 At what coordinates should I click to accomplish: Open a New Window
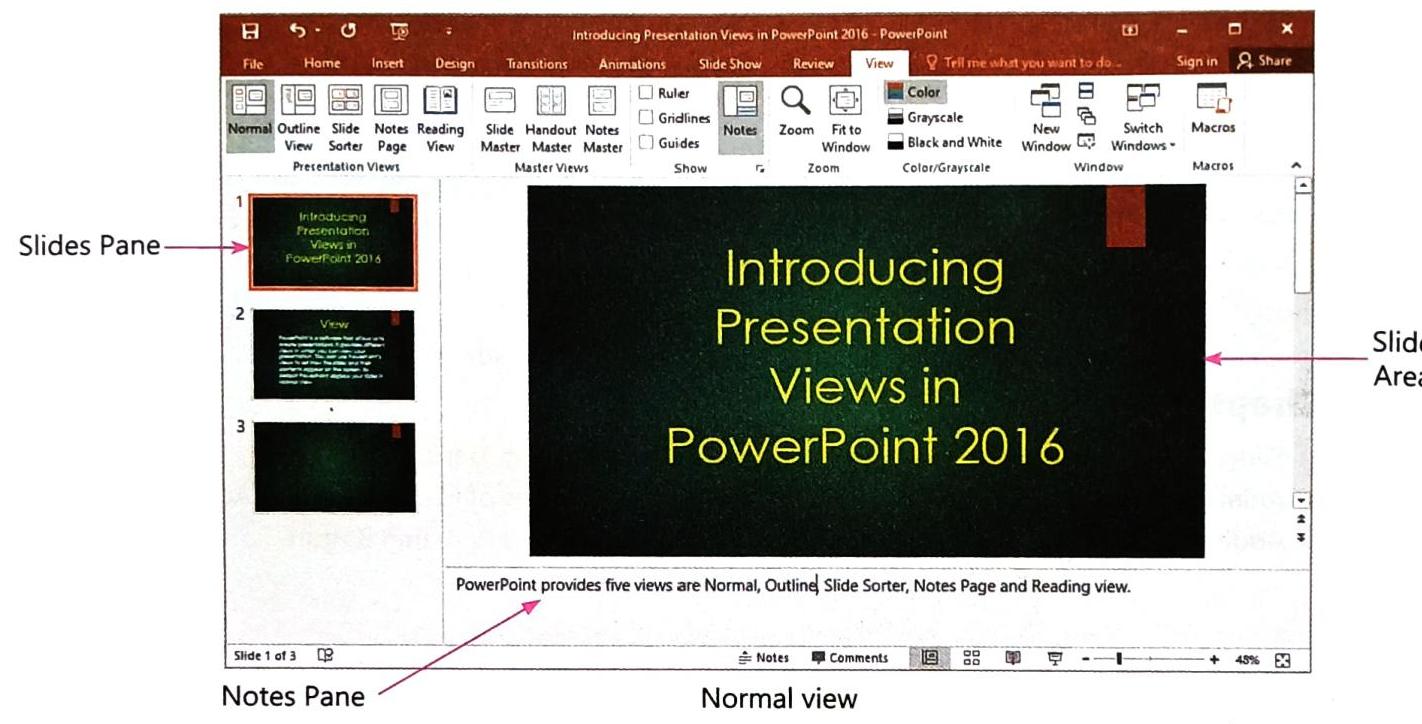1046,119
